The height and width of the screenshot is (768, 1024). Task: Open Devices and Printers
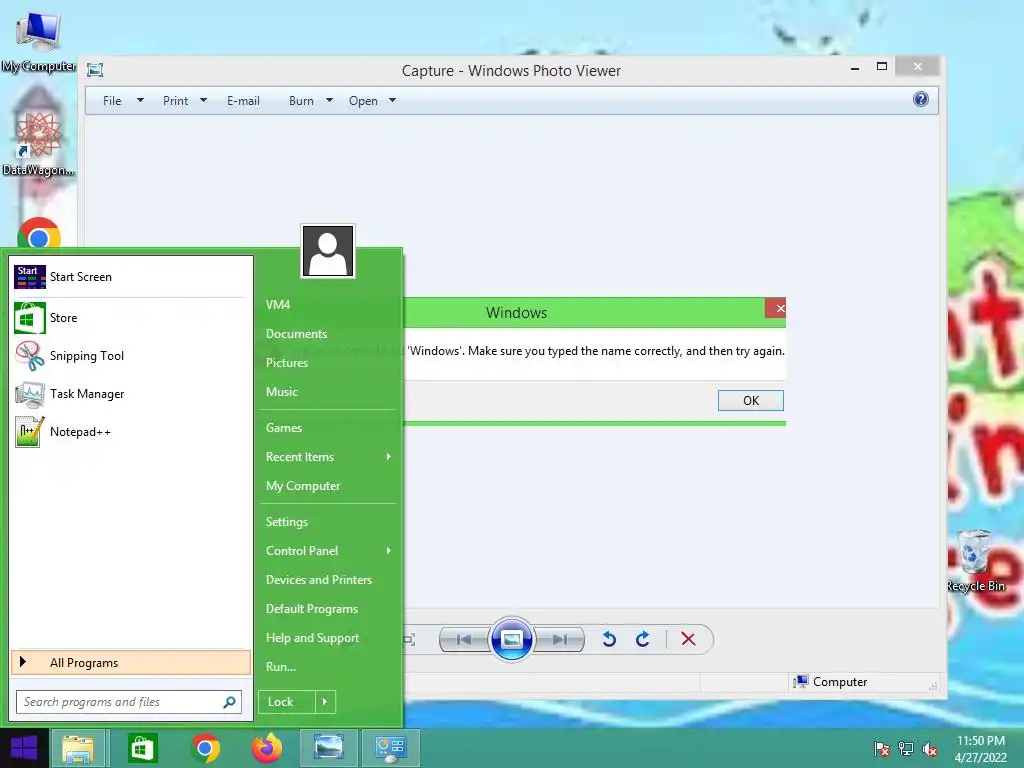pos(319,580)
